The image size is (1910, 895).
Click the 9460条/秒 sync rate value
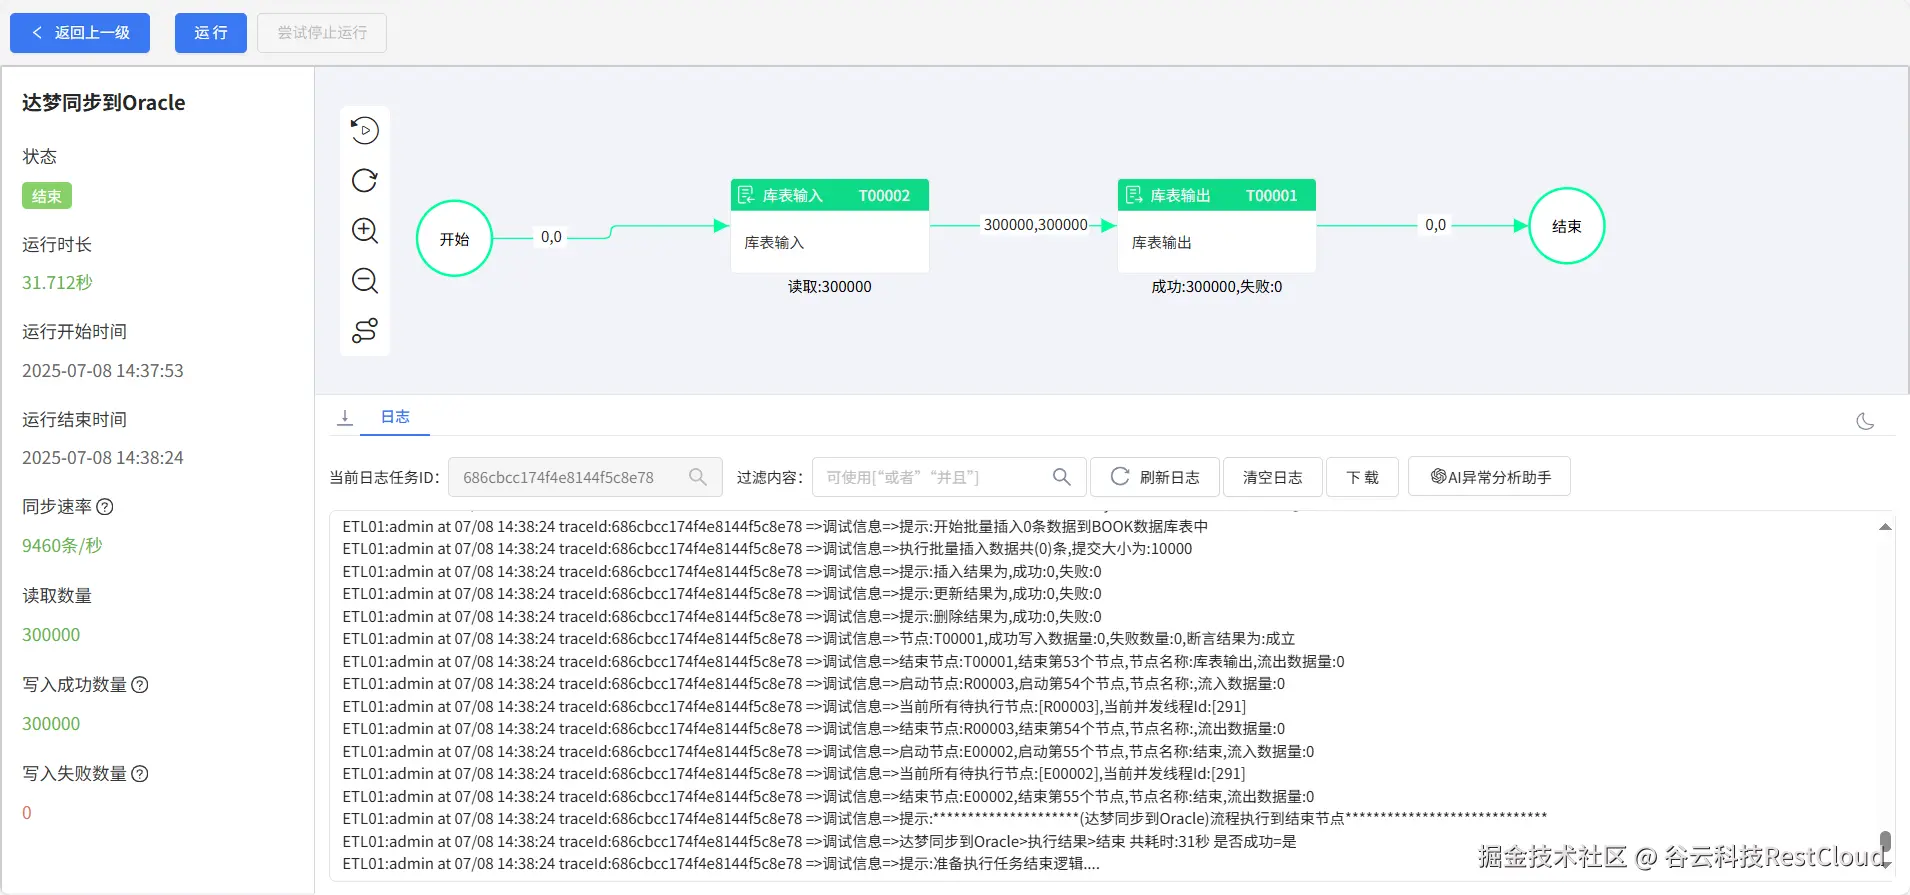[62, 546]
